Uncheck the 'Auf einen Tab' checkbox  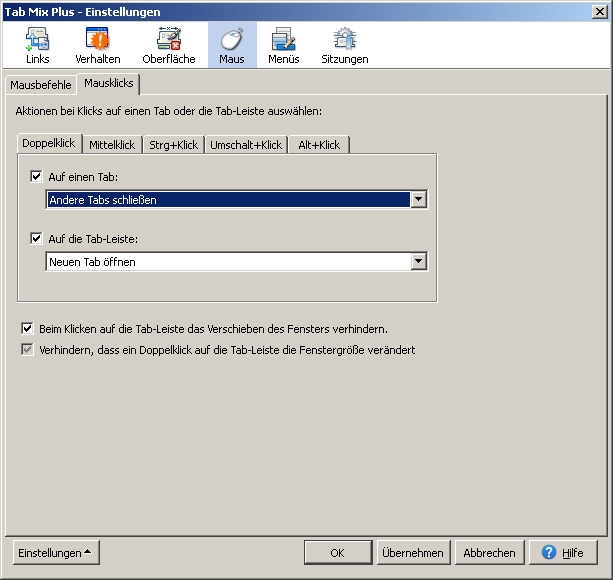(x=36, y=177)
